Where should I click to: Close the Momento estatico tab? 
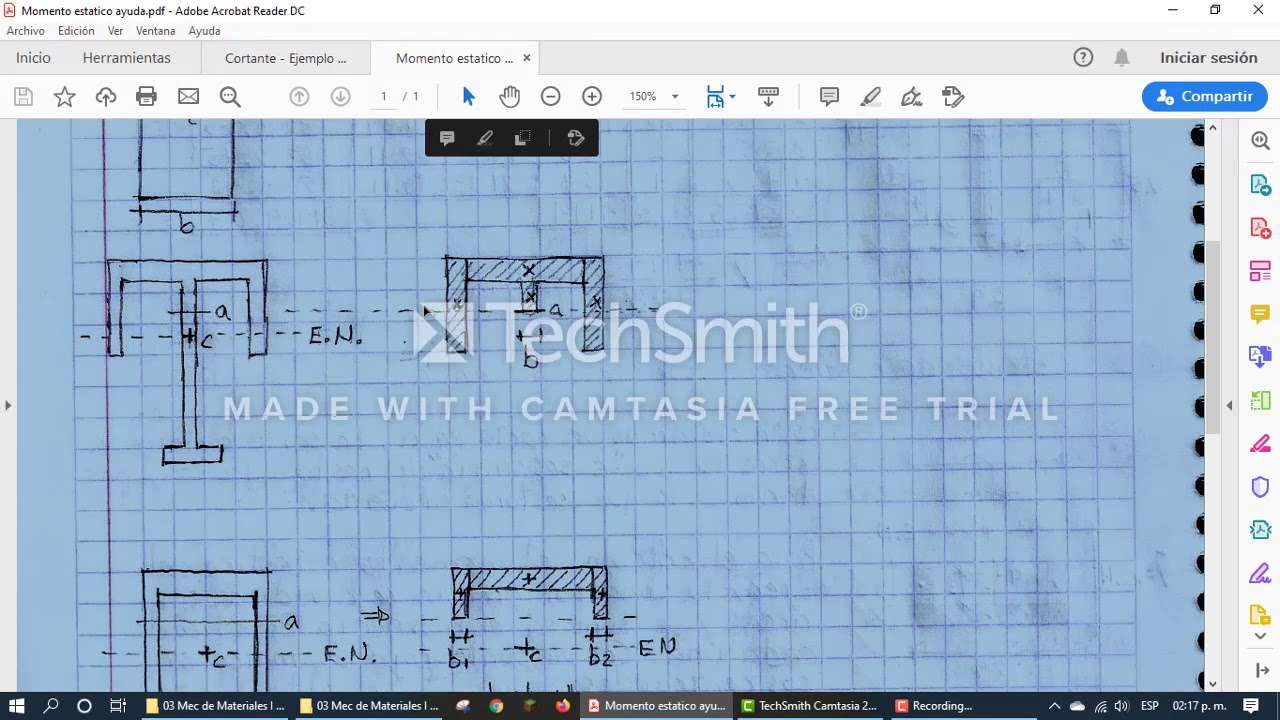point(527,58)
